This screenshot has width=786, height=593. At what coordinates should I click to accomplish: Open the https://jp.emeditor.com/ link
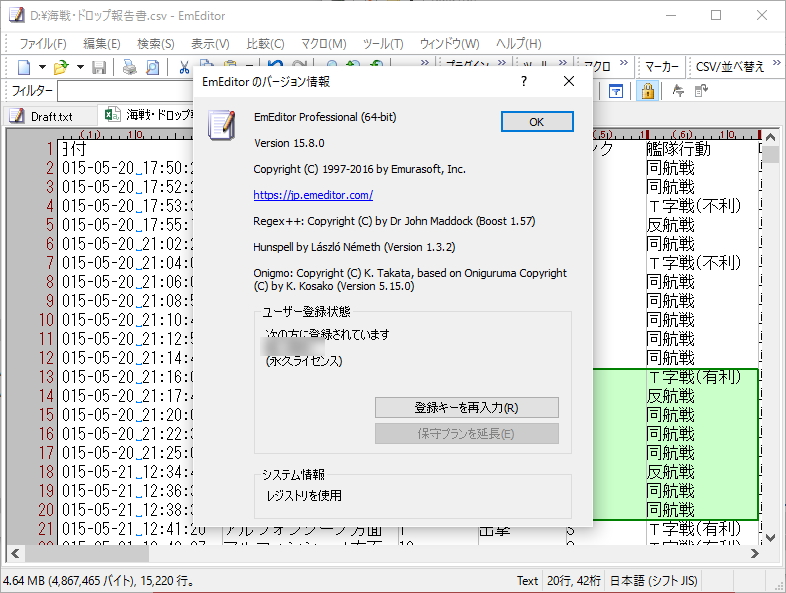click(x=313, y=195)
